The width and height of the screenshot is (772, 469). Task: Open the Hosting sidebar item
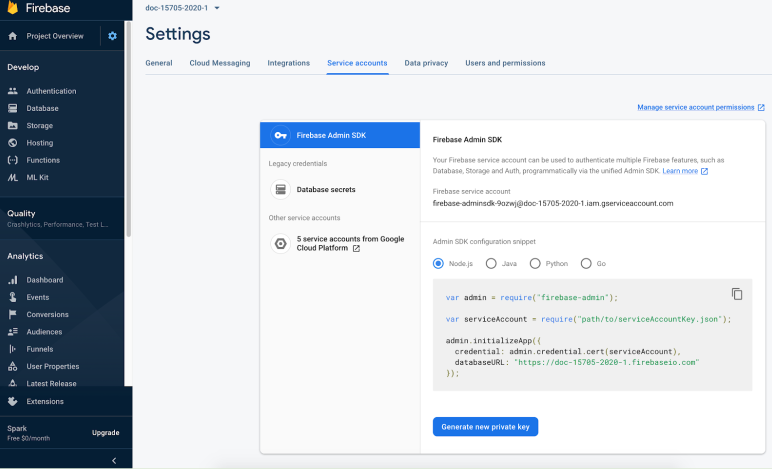coord(39,143)
